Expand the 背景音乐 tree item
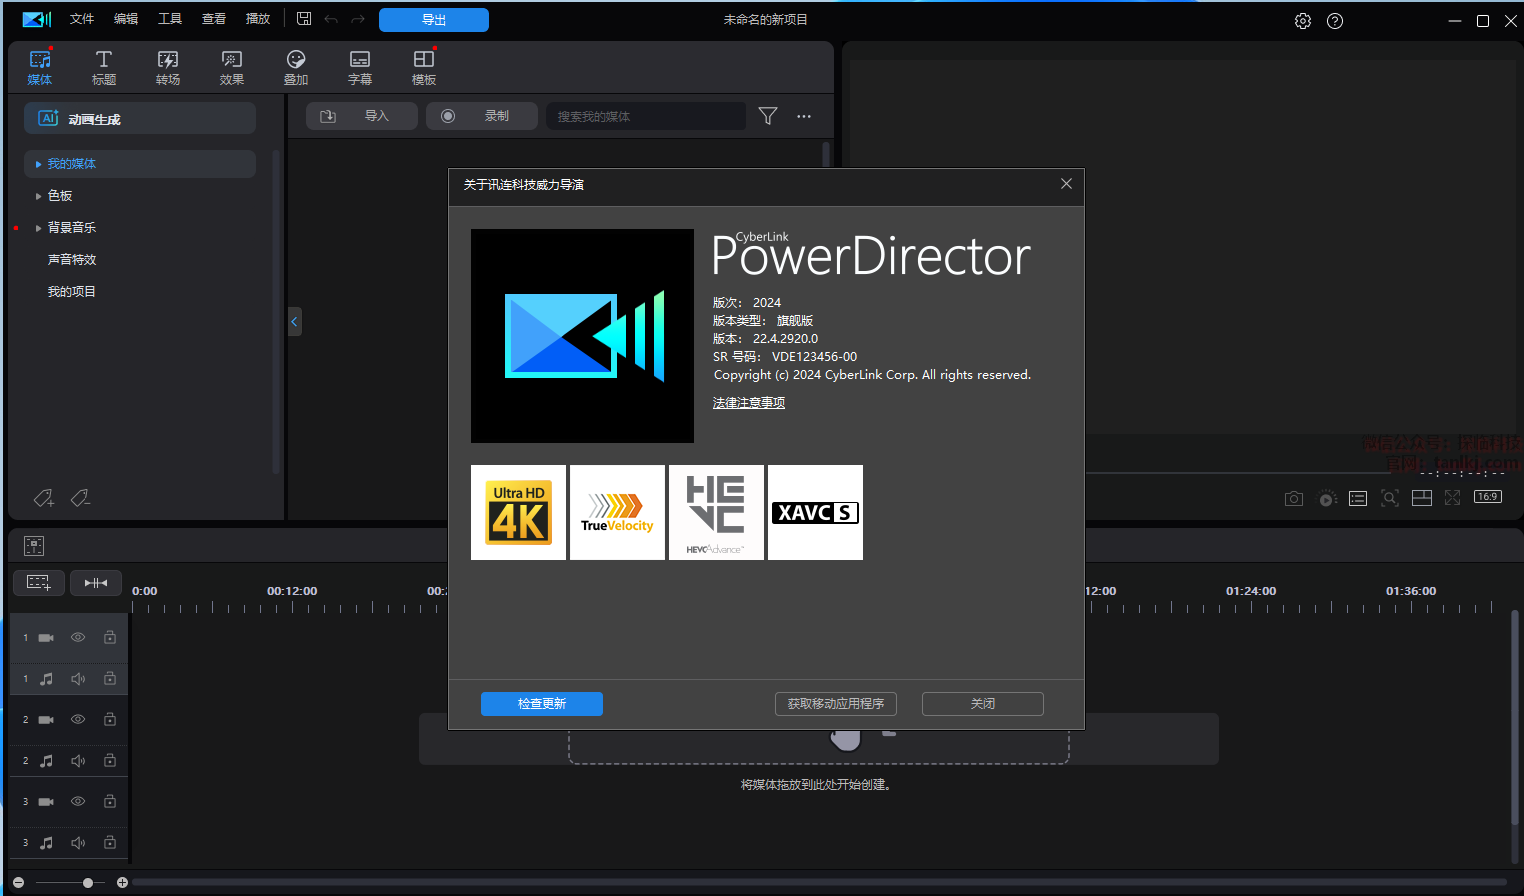 [x=38, y=228]
